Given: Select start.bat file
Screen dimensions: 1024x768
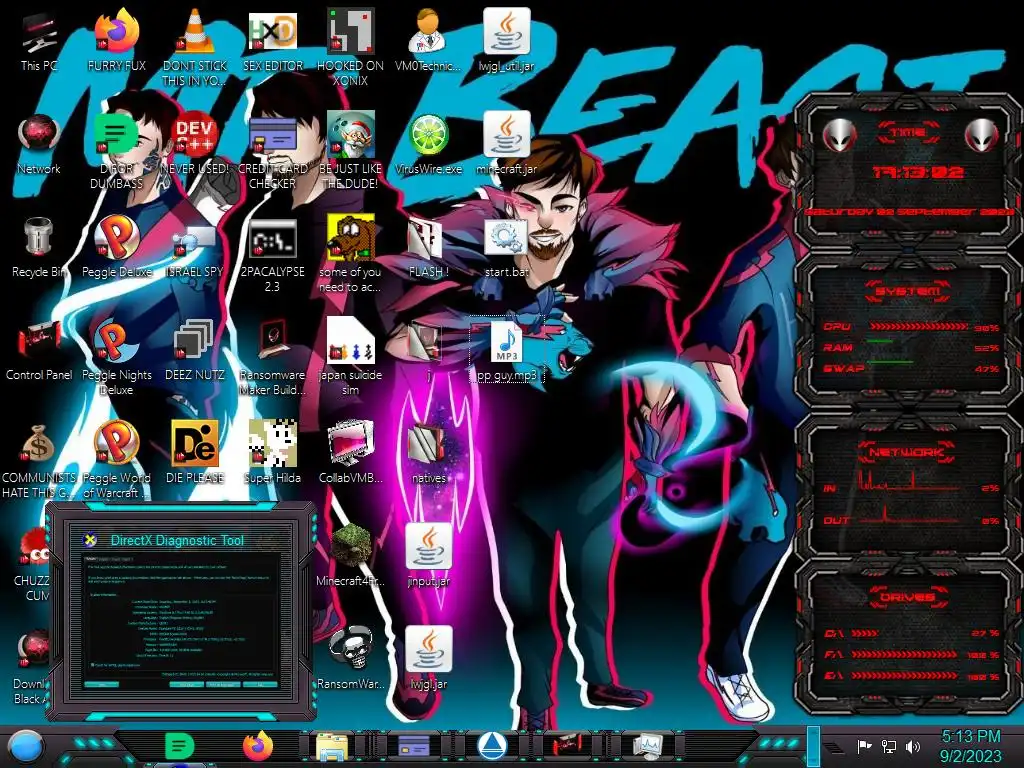Looking at the screenshot, I should click(x=506, y=248).
